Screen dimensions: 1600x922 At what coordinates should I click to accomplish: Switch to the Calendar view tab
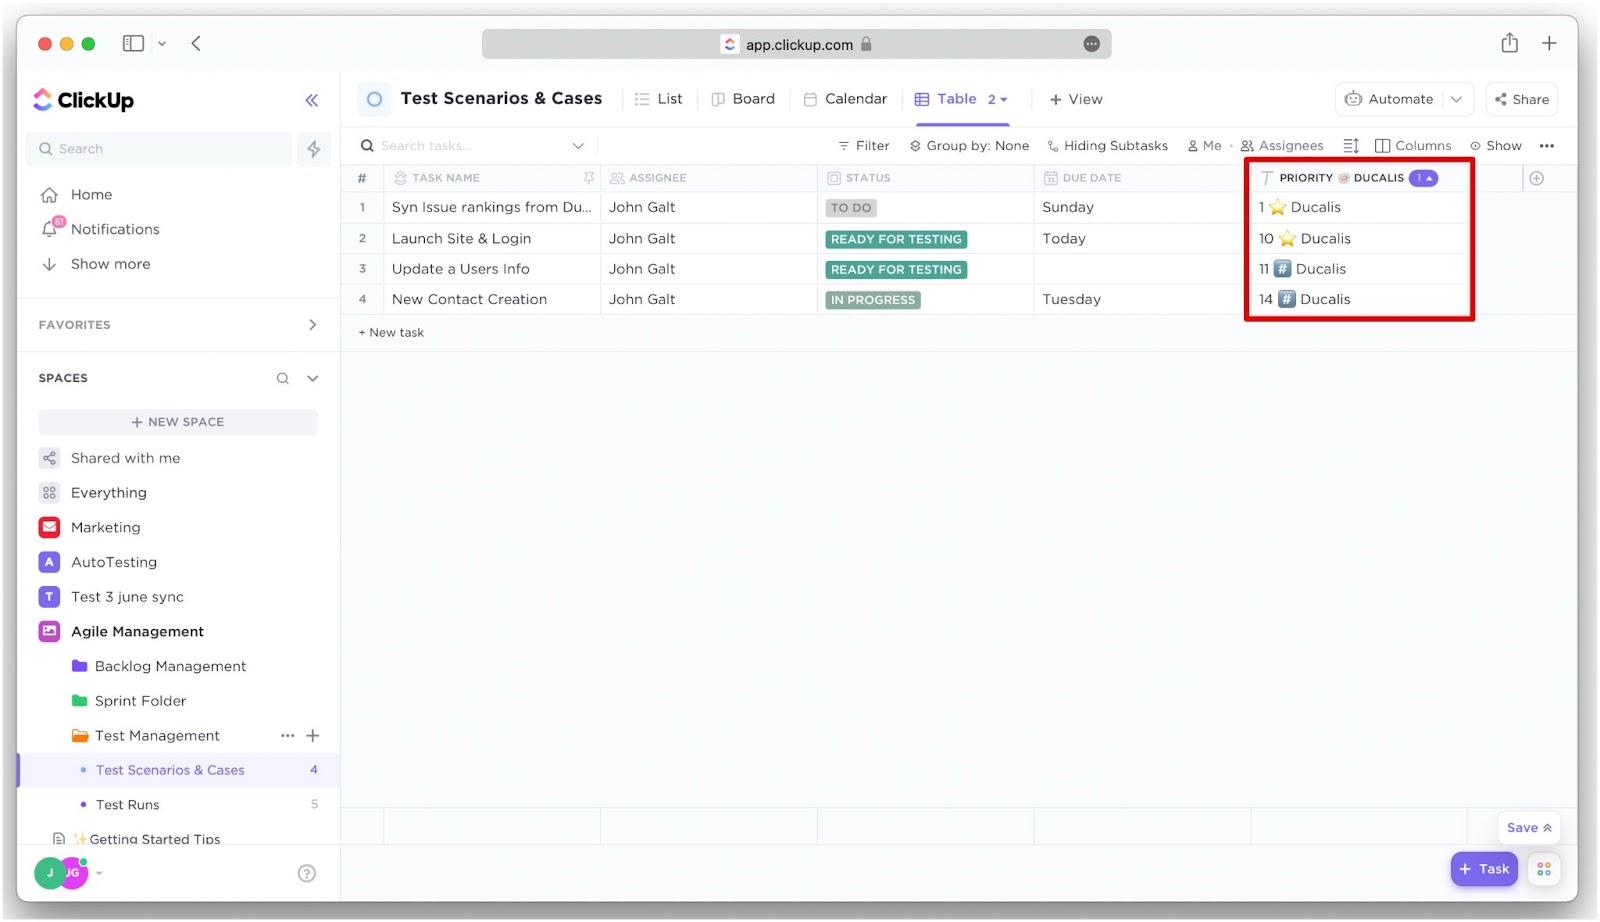coord(846,99)
